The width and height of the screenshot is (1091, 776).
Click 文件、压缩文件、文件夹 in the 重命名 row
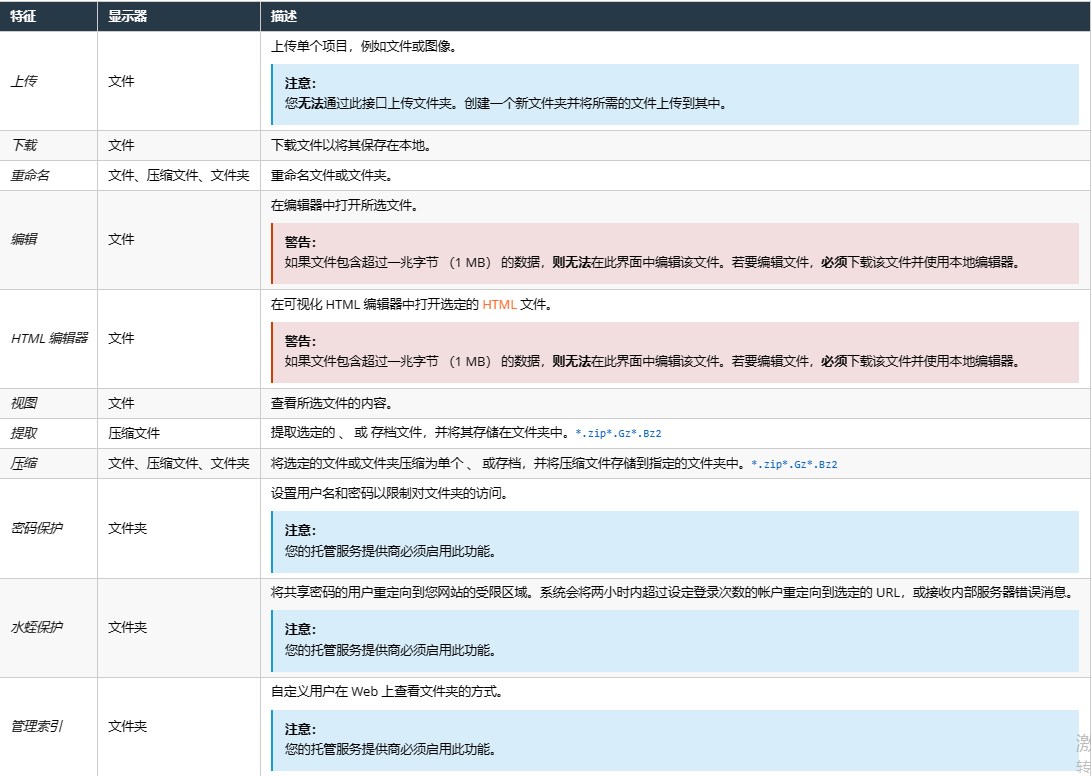coord(179,175)
